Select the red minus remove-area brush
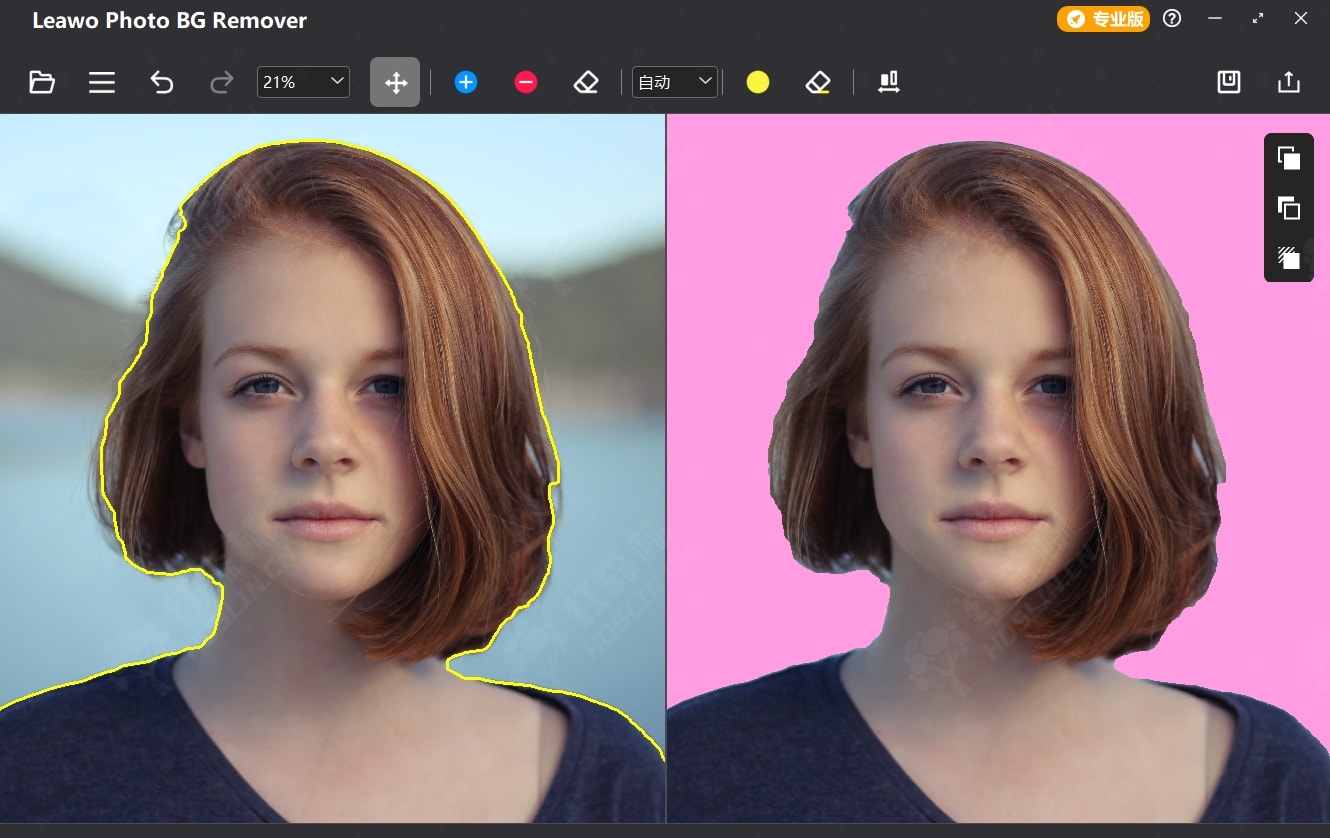The width and height of the screenshot is (1330, 838). [x=526, y=82]
